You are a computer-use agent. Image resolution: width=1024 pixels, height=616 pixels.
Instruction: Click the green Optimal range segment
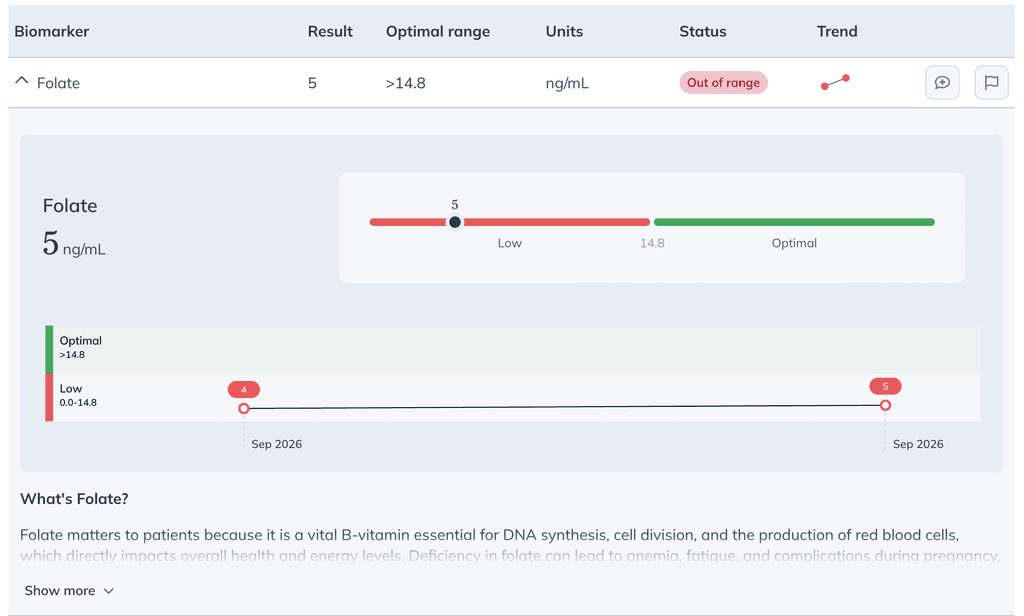pos(794,222)
